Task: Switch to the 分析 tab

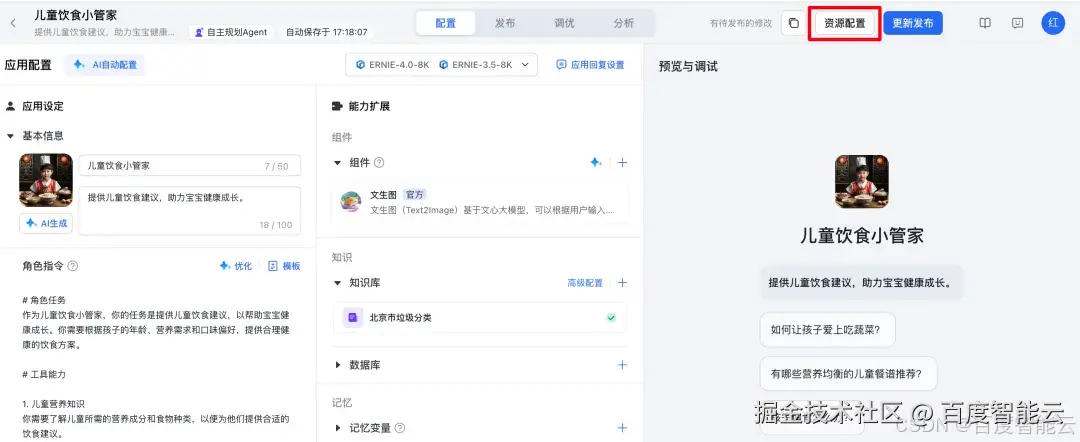Action: pyautogui.click(x=623, y=23)
